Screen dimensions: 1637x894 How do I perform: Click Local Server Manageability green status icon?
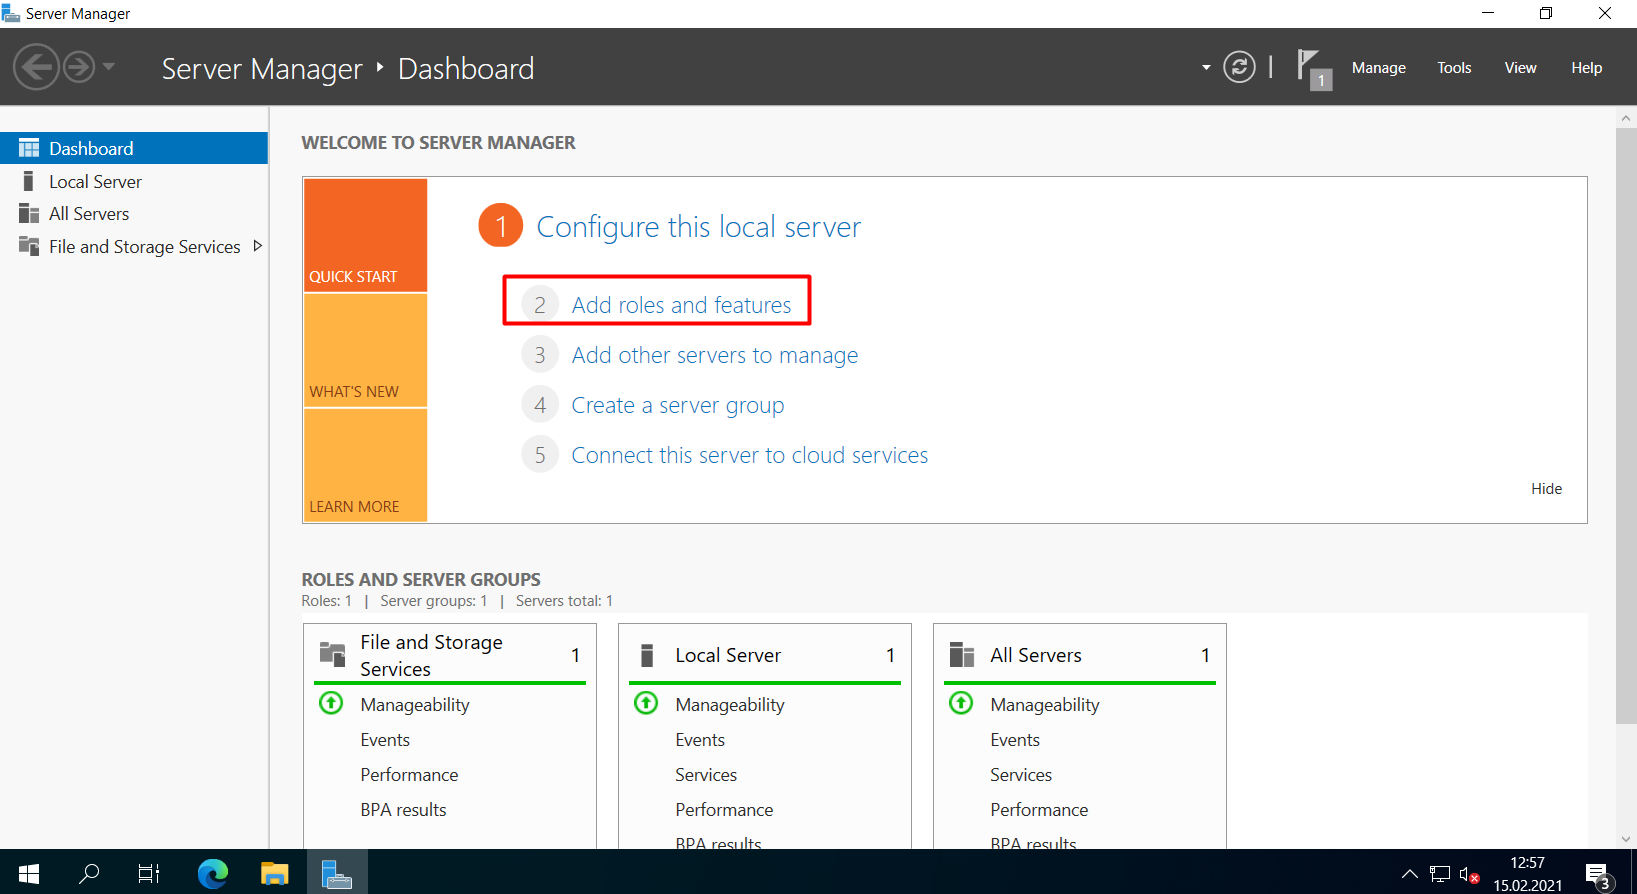tap(646, 703)
